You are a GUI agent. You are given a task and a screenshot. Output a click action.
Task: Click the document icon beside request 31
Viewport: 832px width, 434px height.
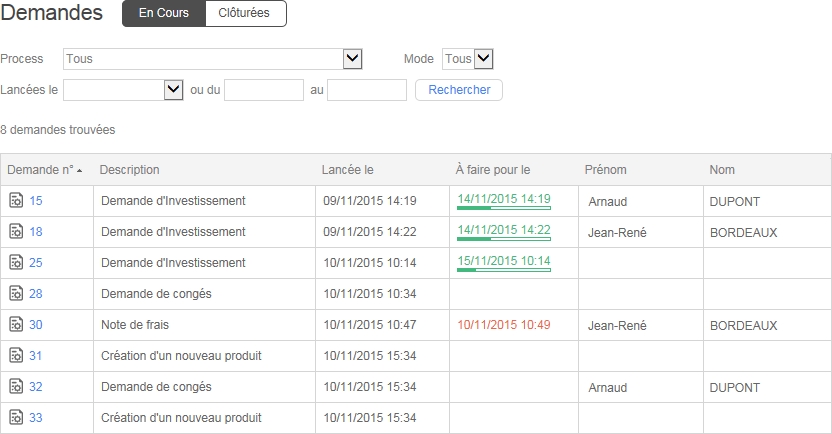pyautogui.click(x=16, y=356)
